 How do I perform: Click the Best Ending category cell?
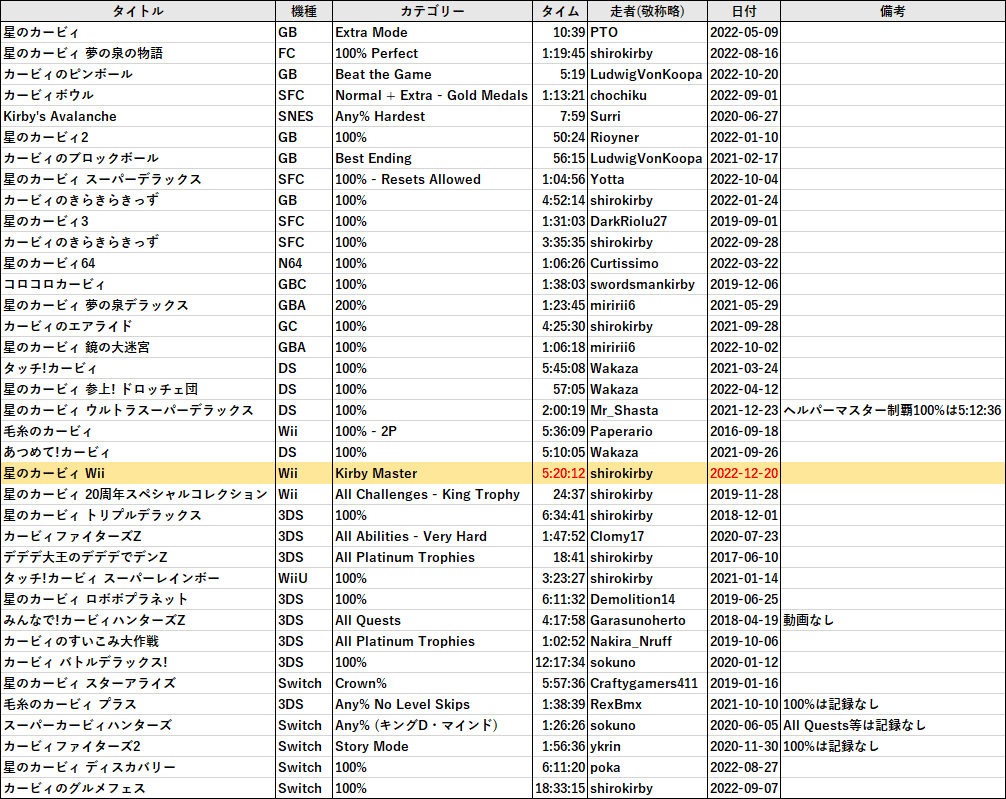[x=432, y=158]
